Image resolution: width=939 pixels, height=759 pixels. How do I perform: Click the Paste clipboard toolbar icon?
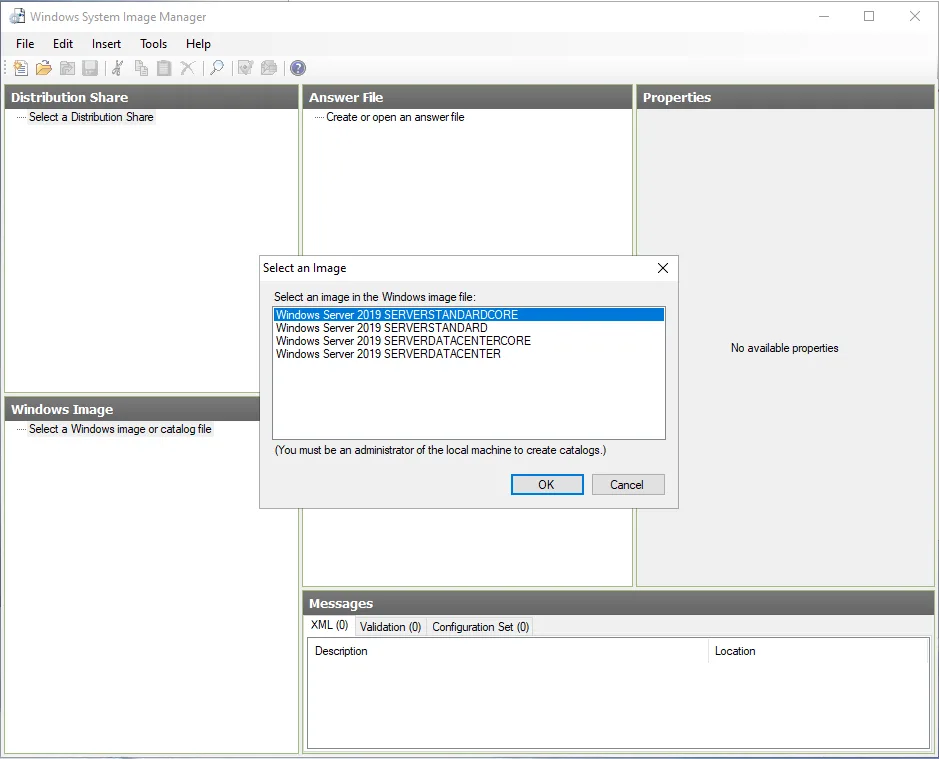[164, 68]
